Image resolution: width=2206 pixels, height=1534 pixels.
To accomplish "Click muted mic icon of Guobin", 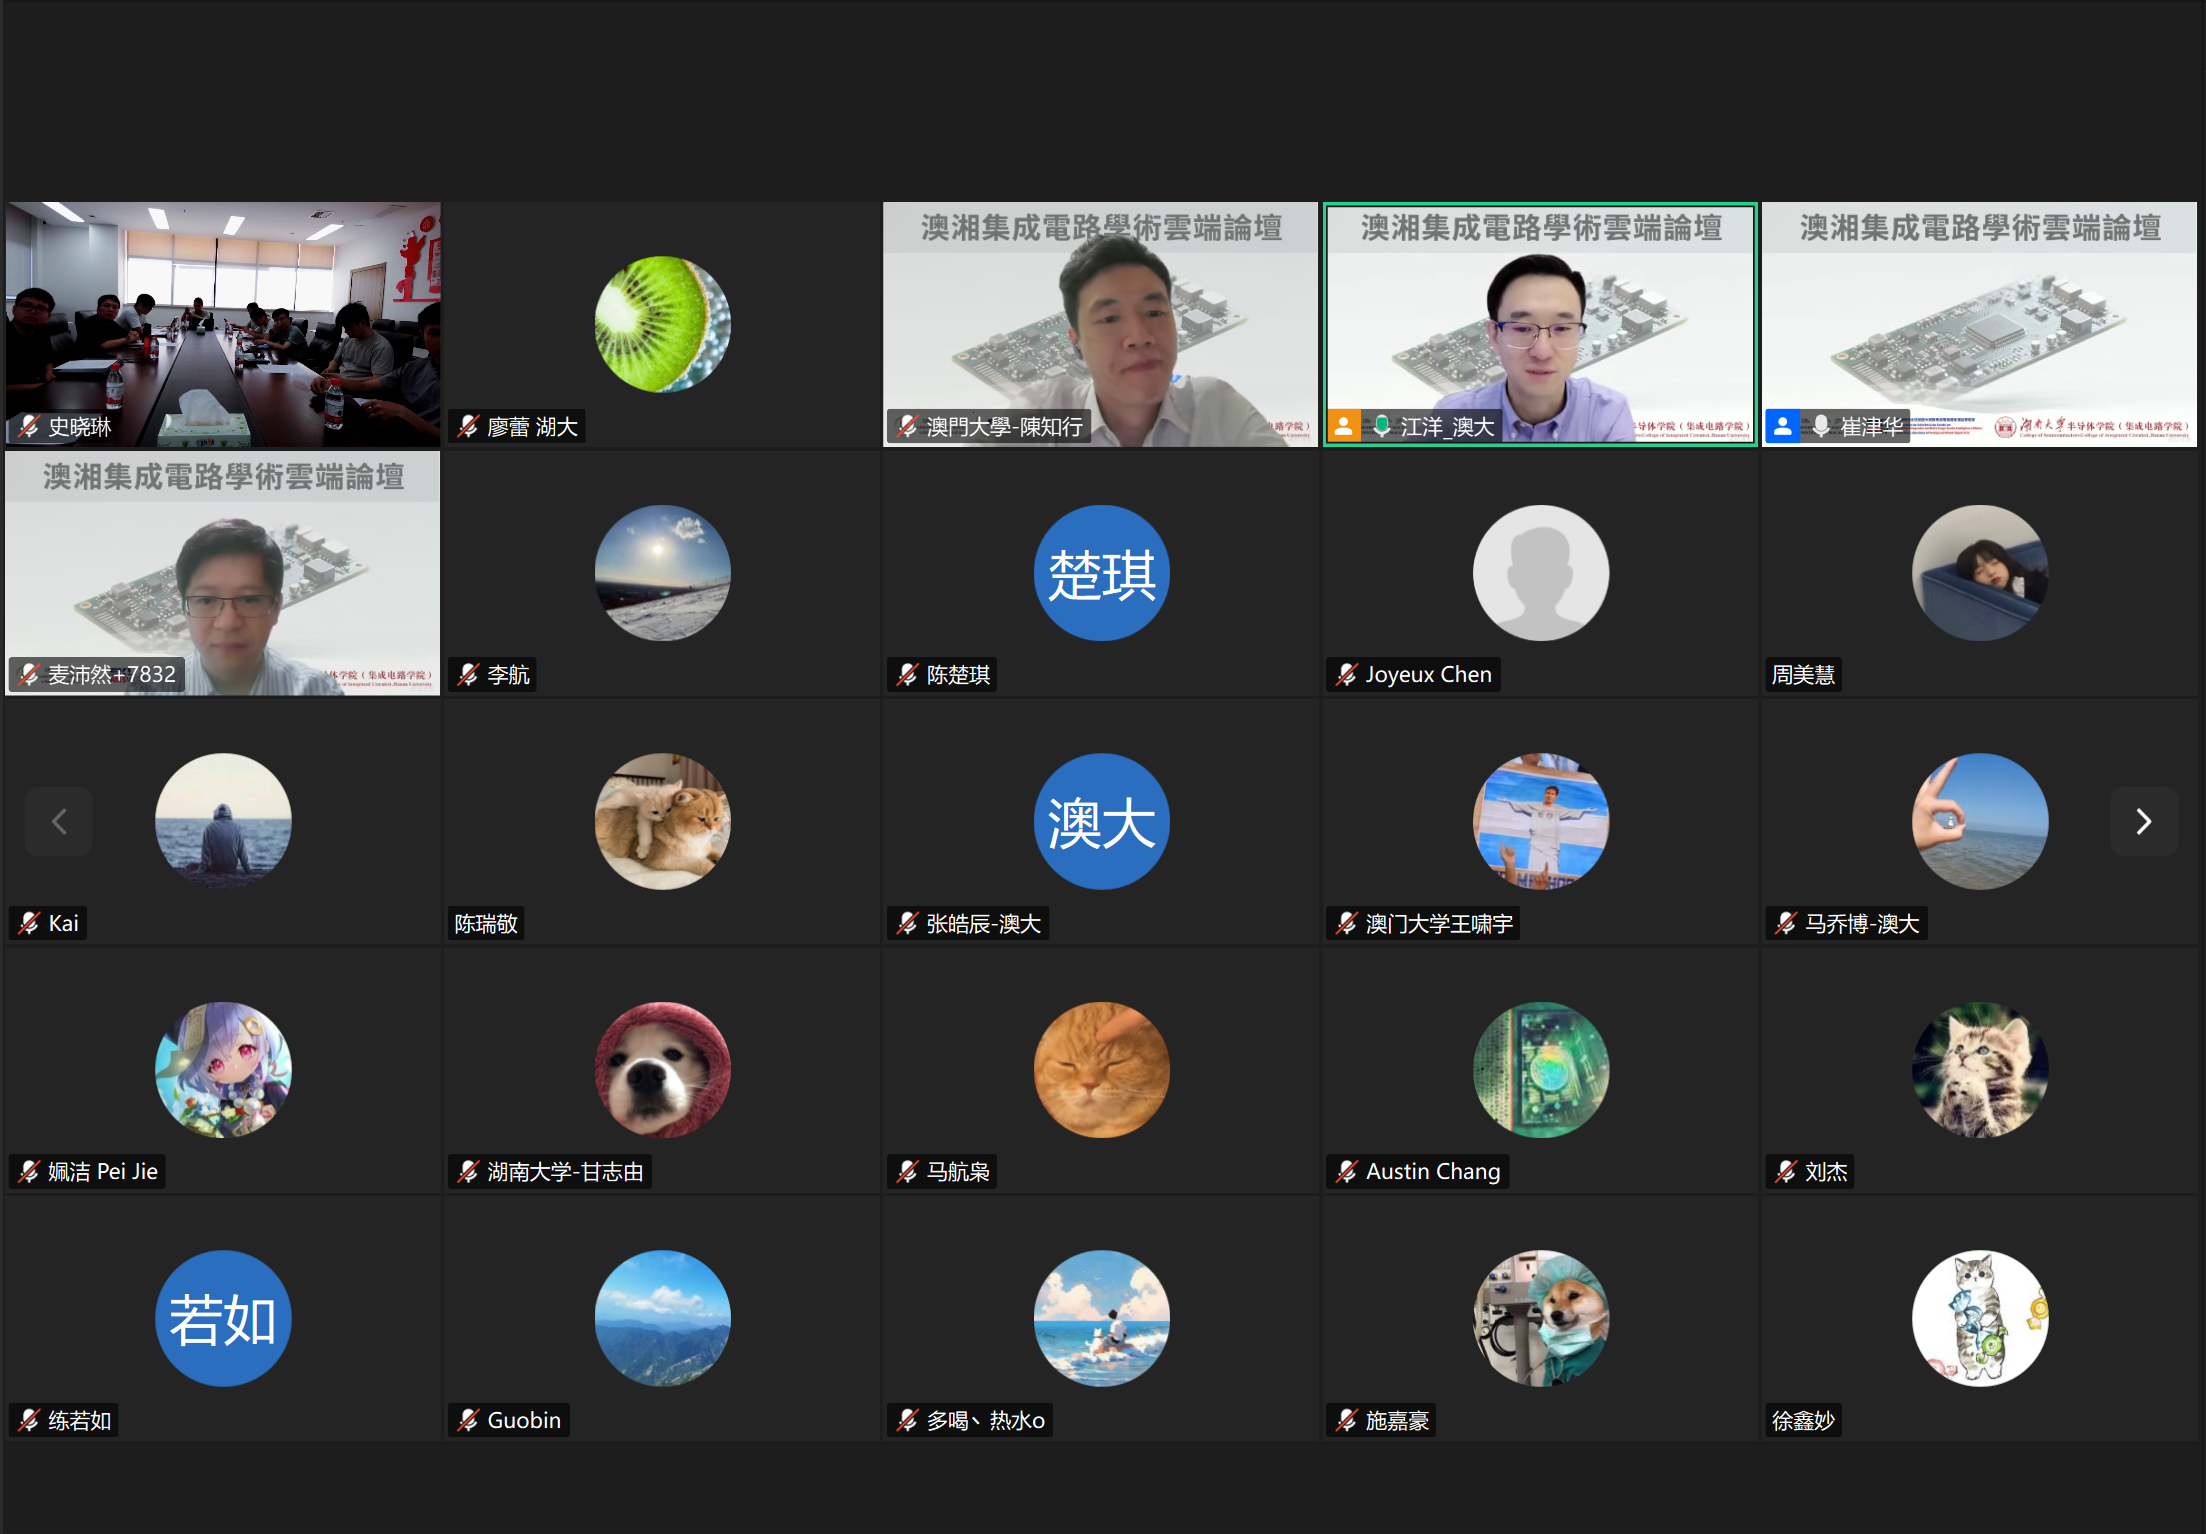I will pyautogui.click(x=468, y=1420).
